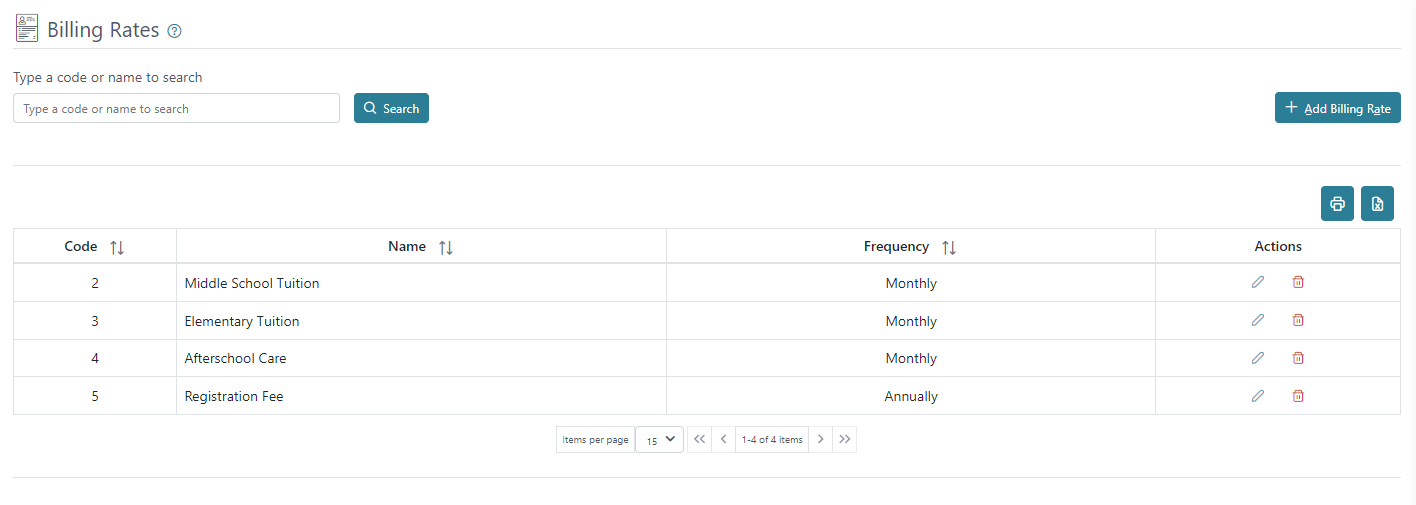Edit the Elementary Tuition rate
Viewport: 1416px width, 505px height.
point(1258,320)
